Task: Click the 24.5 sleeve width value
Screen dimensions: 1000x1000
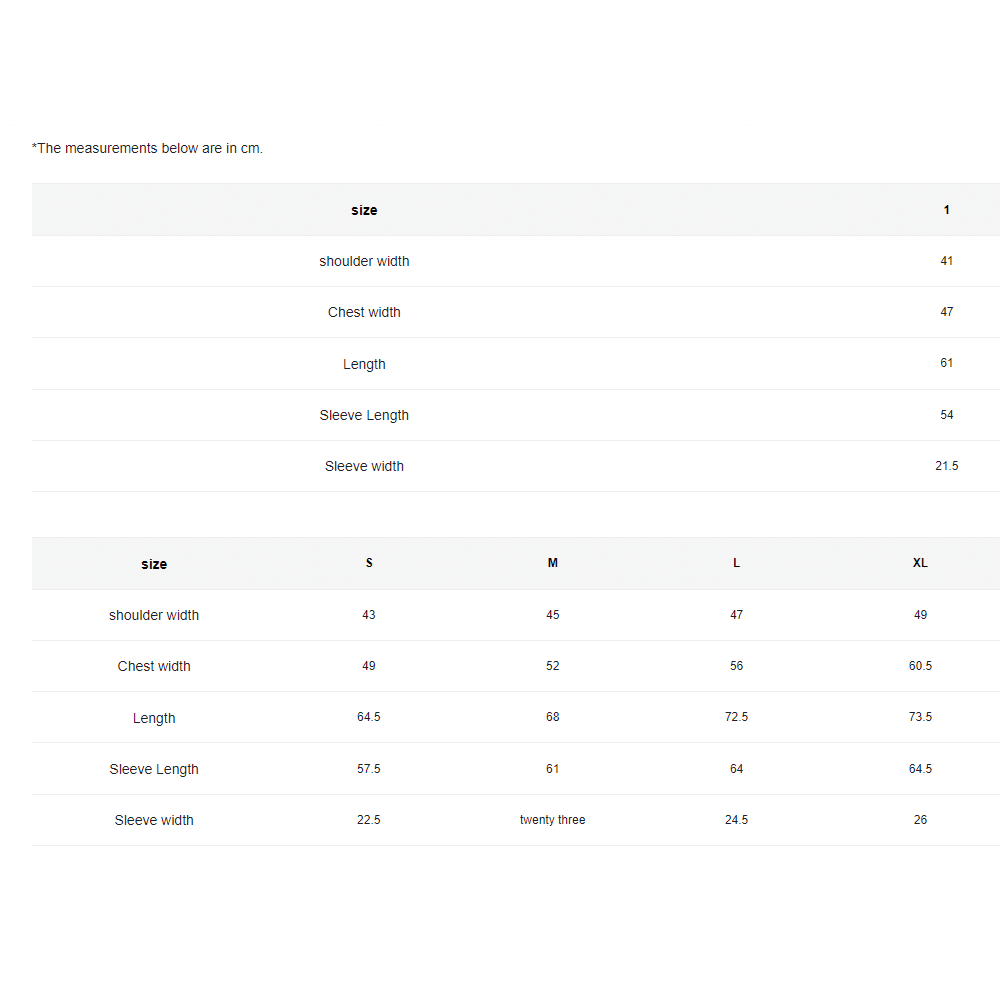Action: (737, 820)
